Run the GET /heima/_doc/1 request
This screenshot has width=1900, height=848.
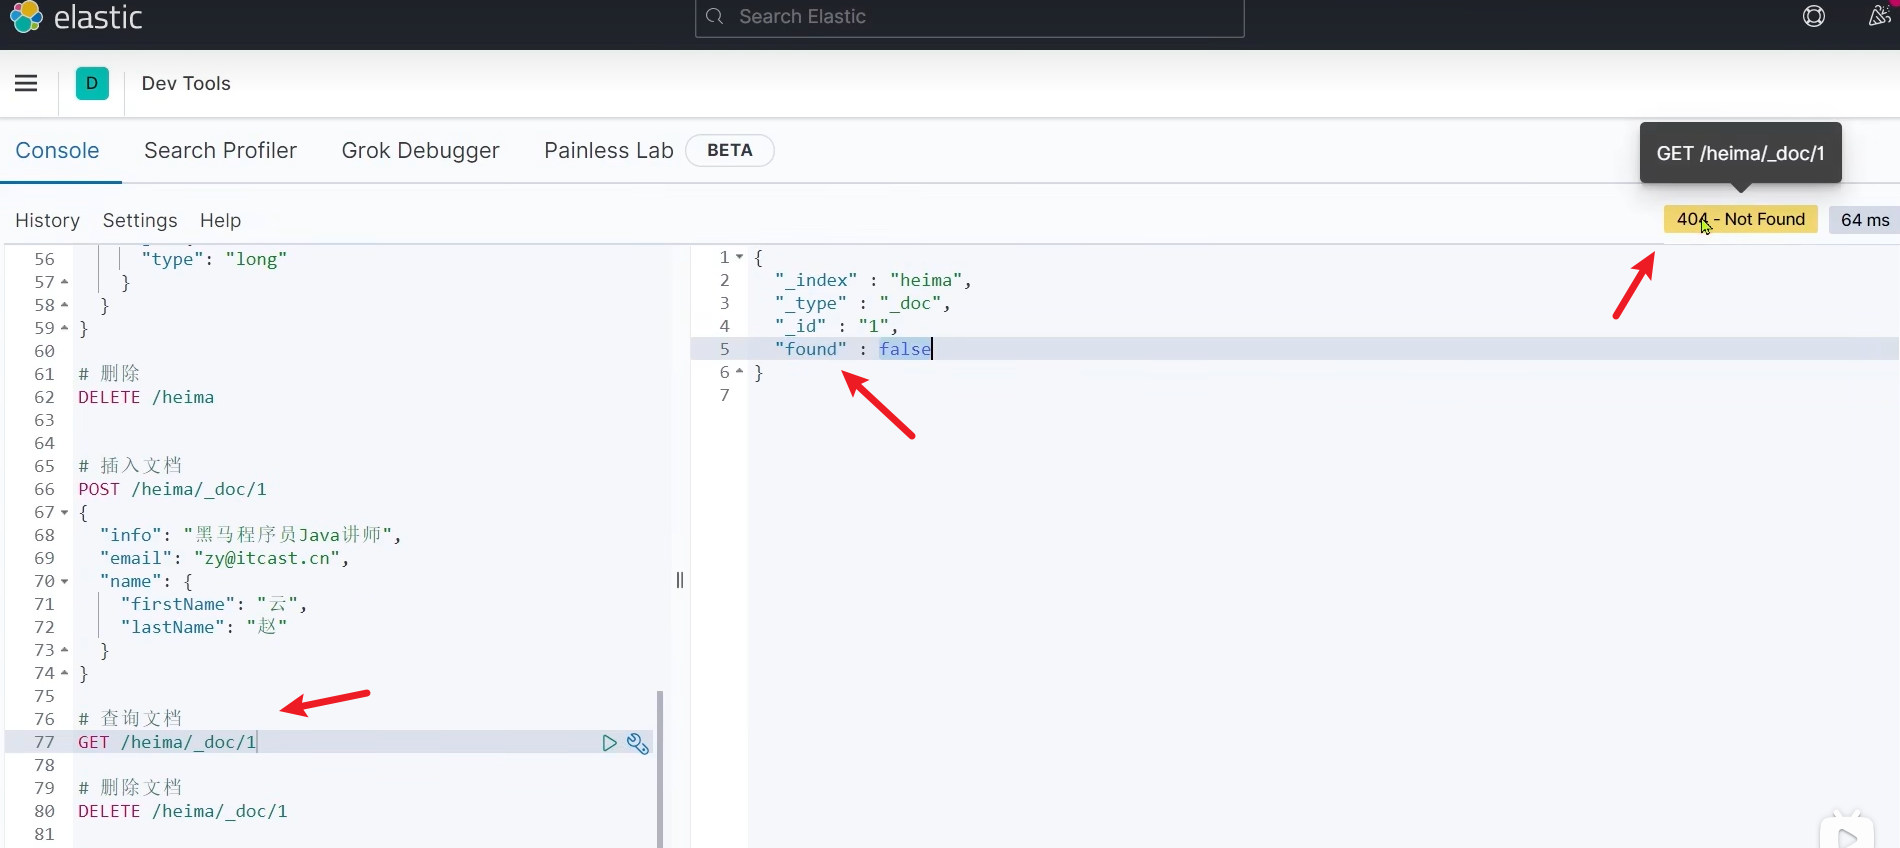coord(609,743)
